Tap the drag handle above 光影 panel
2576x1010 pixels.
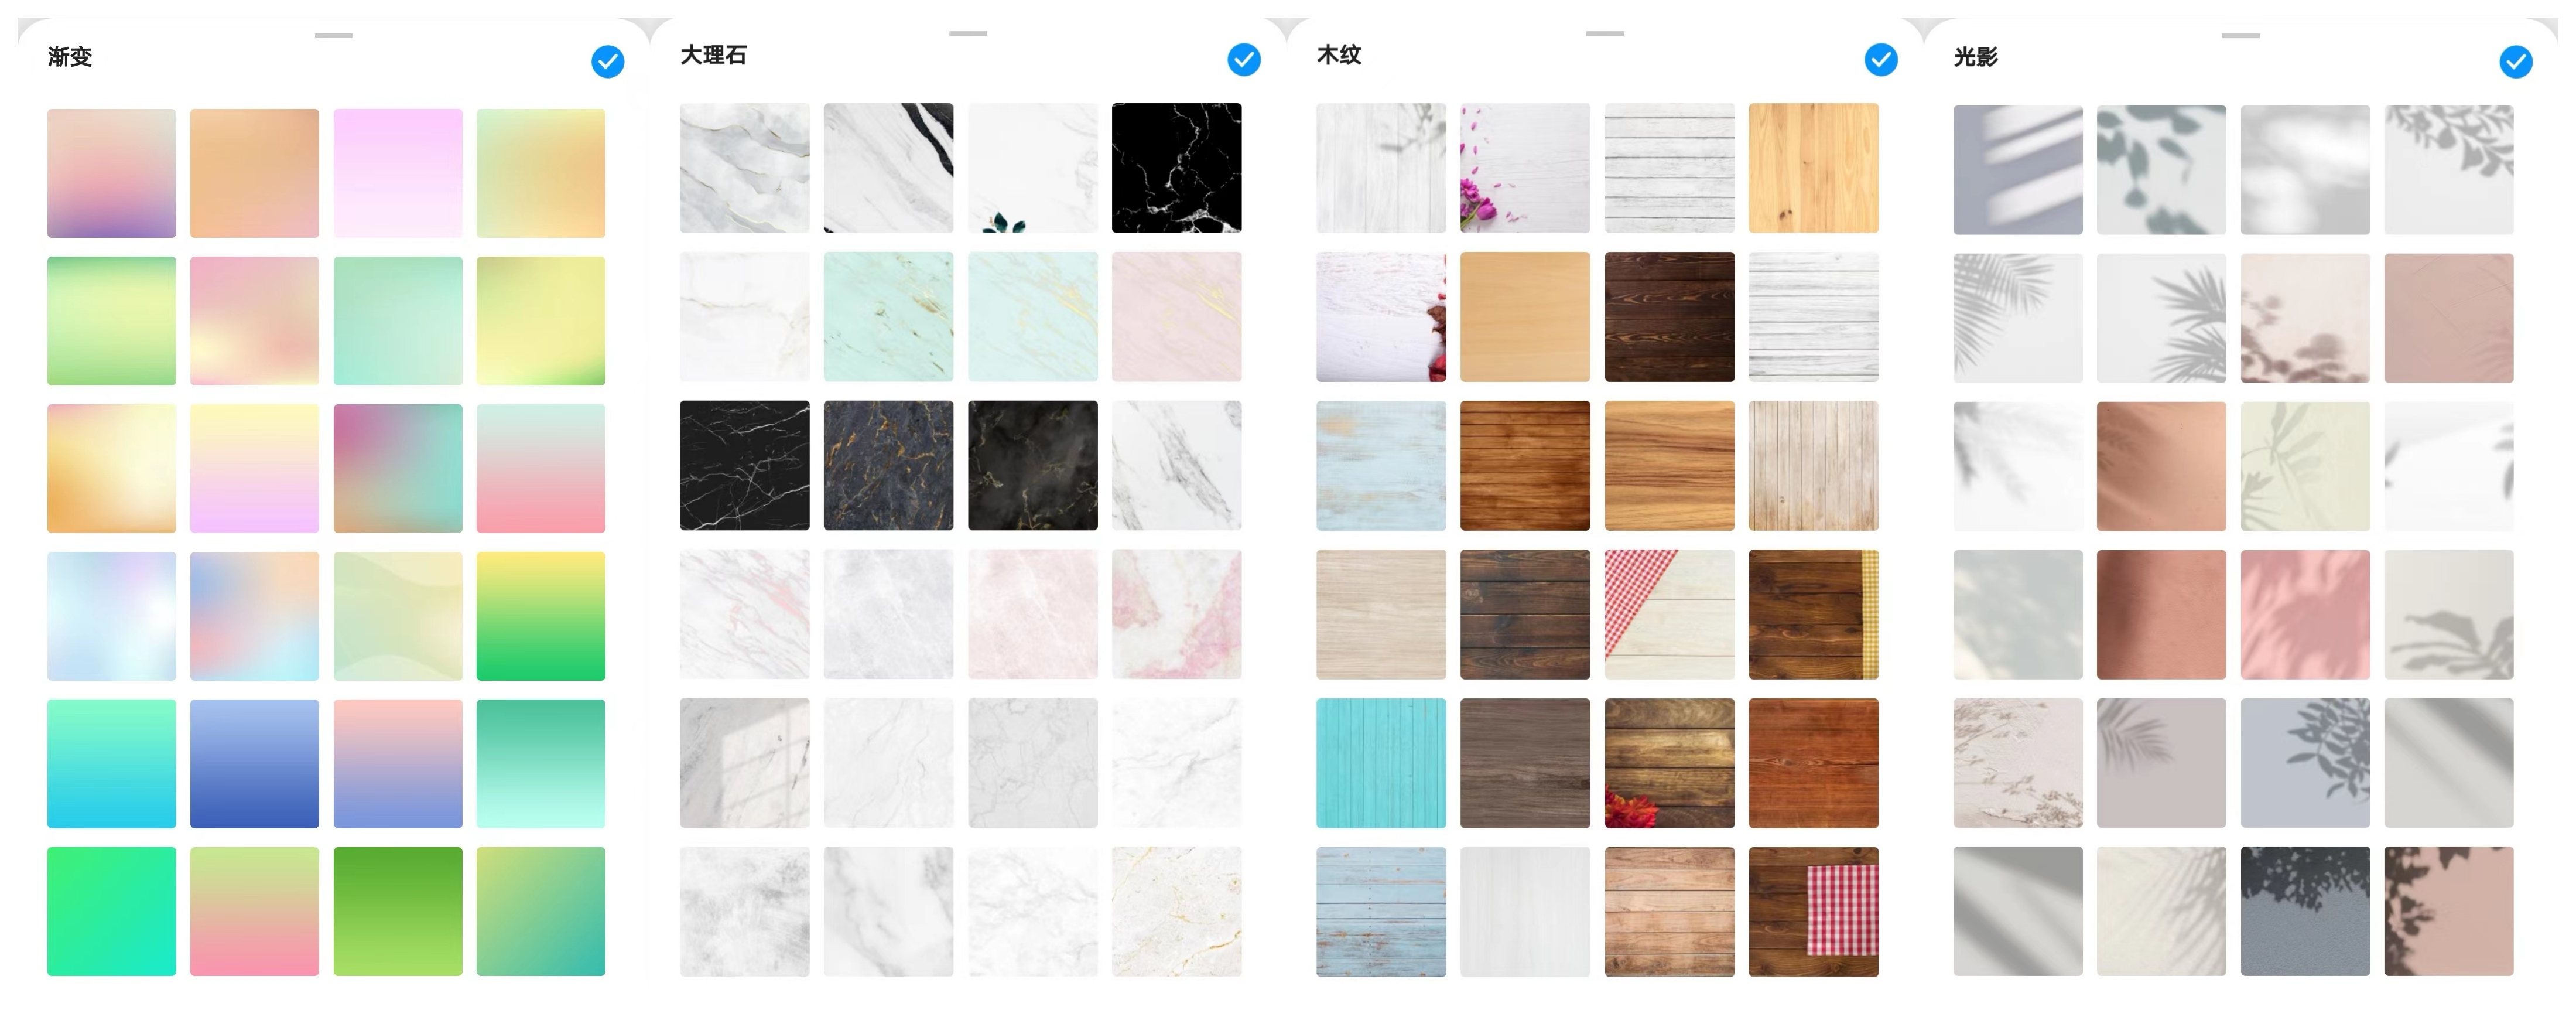2240,36
